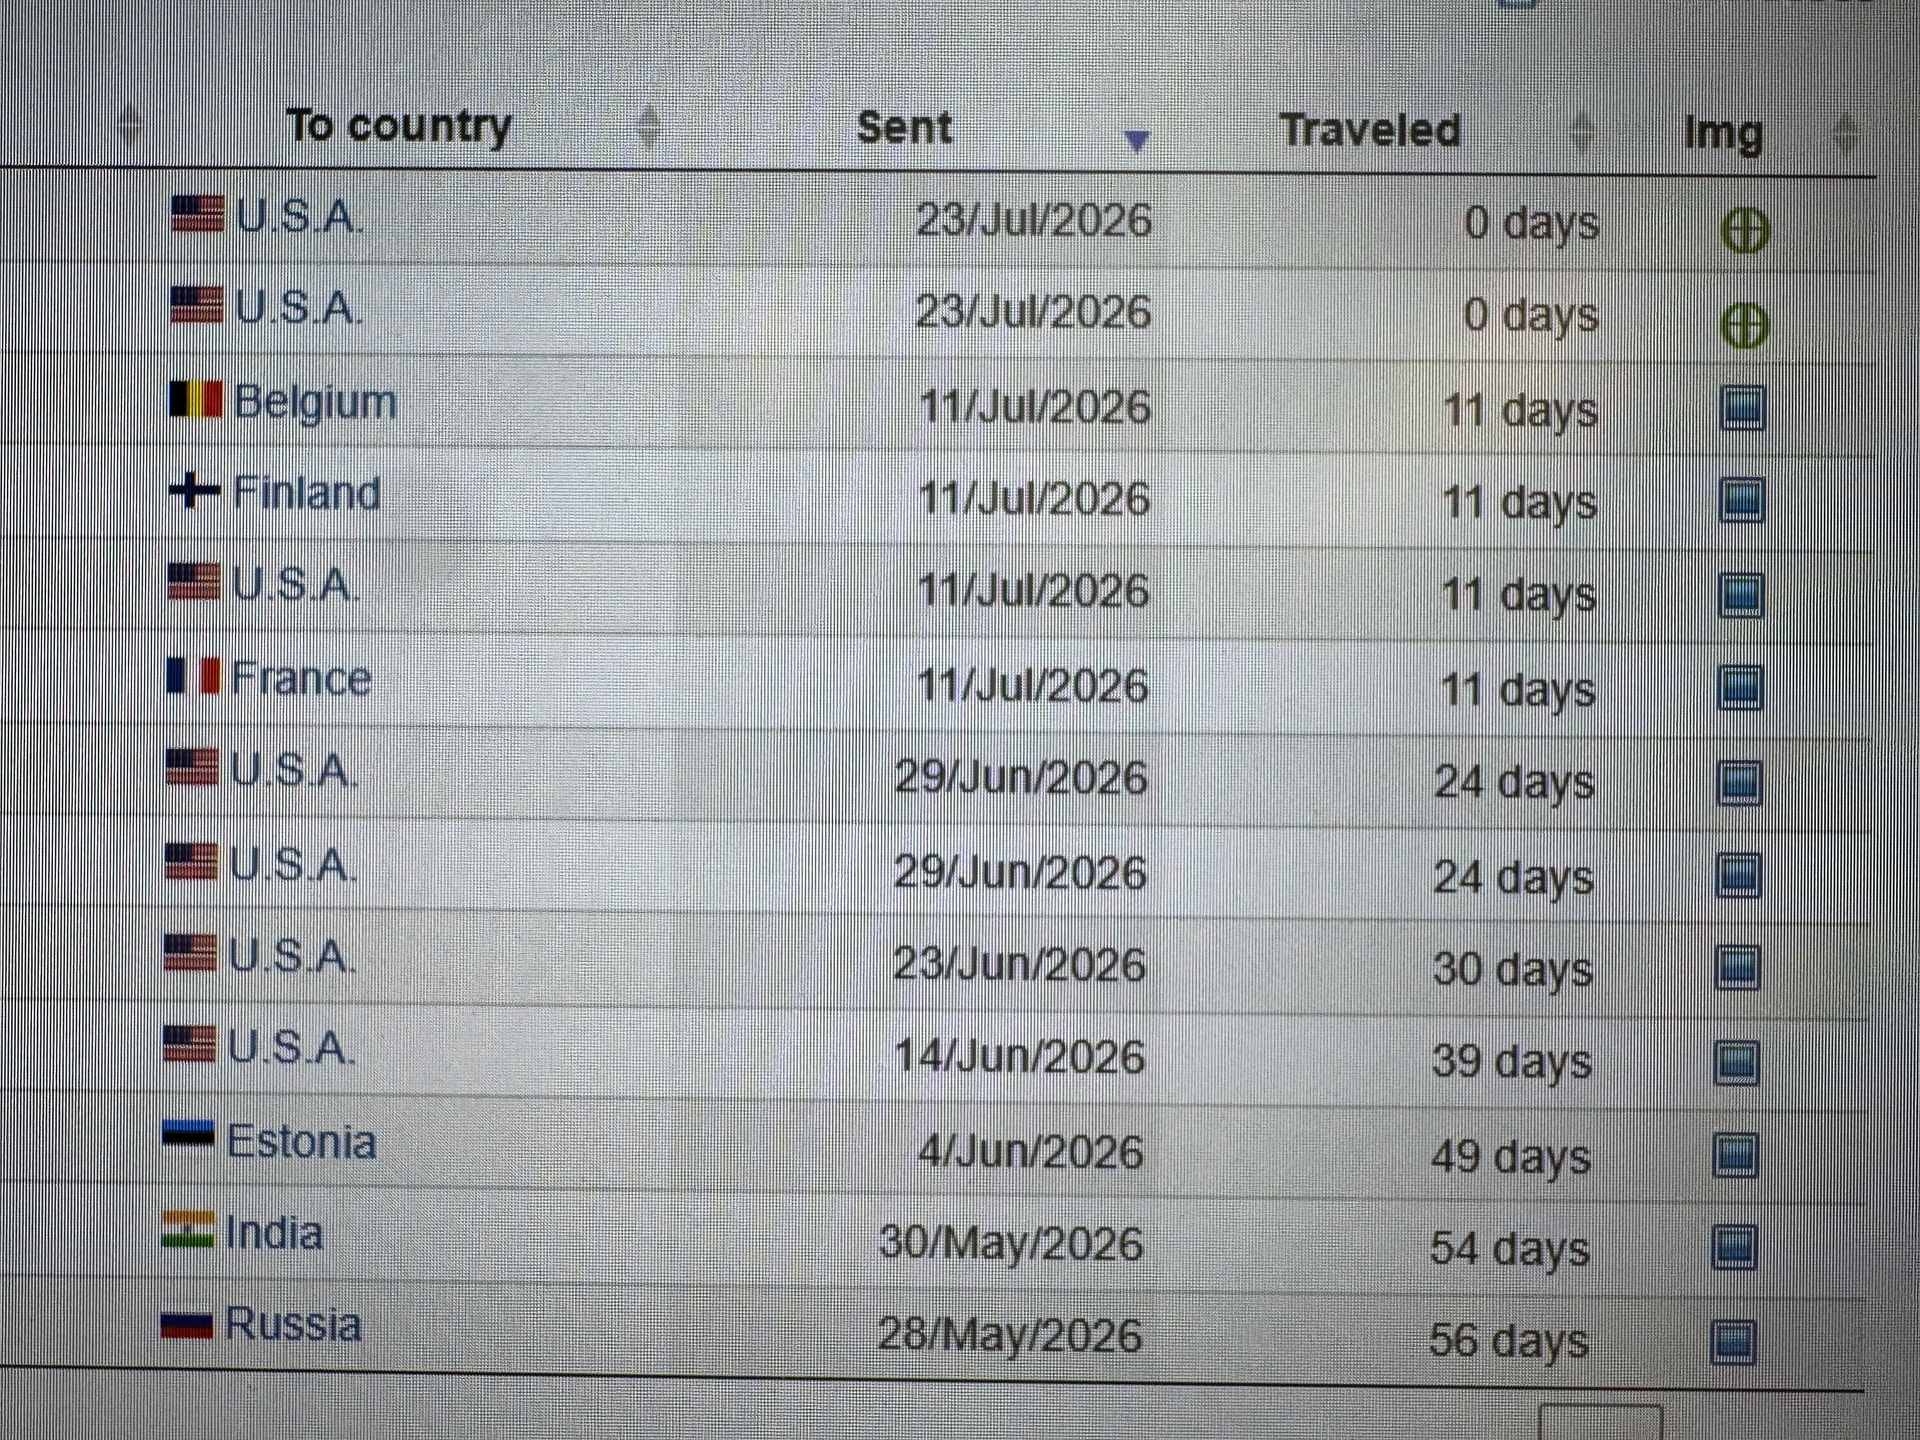Image resolution: width=1920 pixels, height=1440 pixels.
Task: Open Russia country link
Action: [x=293, y=1324]
